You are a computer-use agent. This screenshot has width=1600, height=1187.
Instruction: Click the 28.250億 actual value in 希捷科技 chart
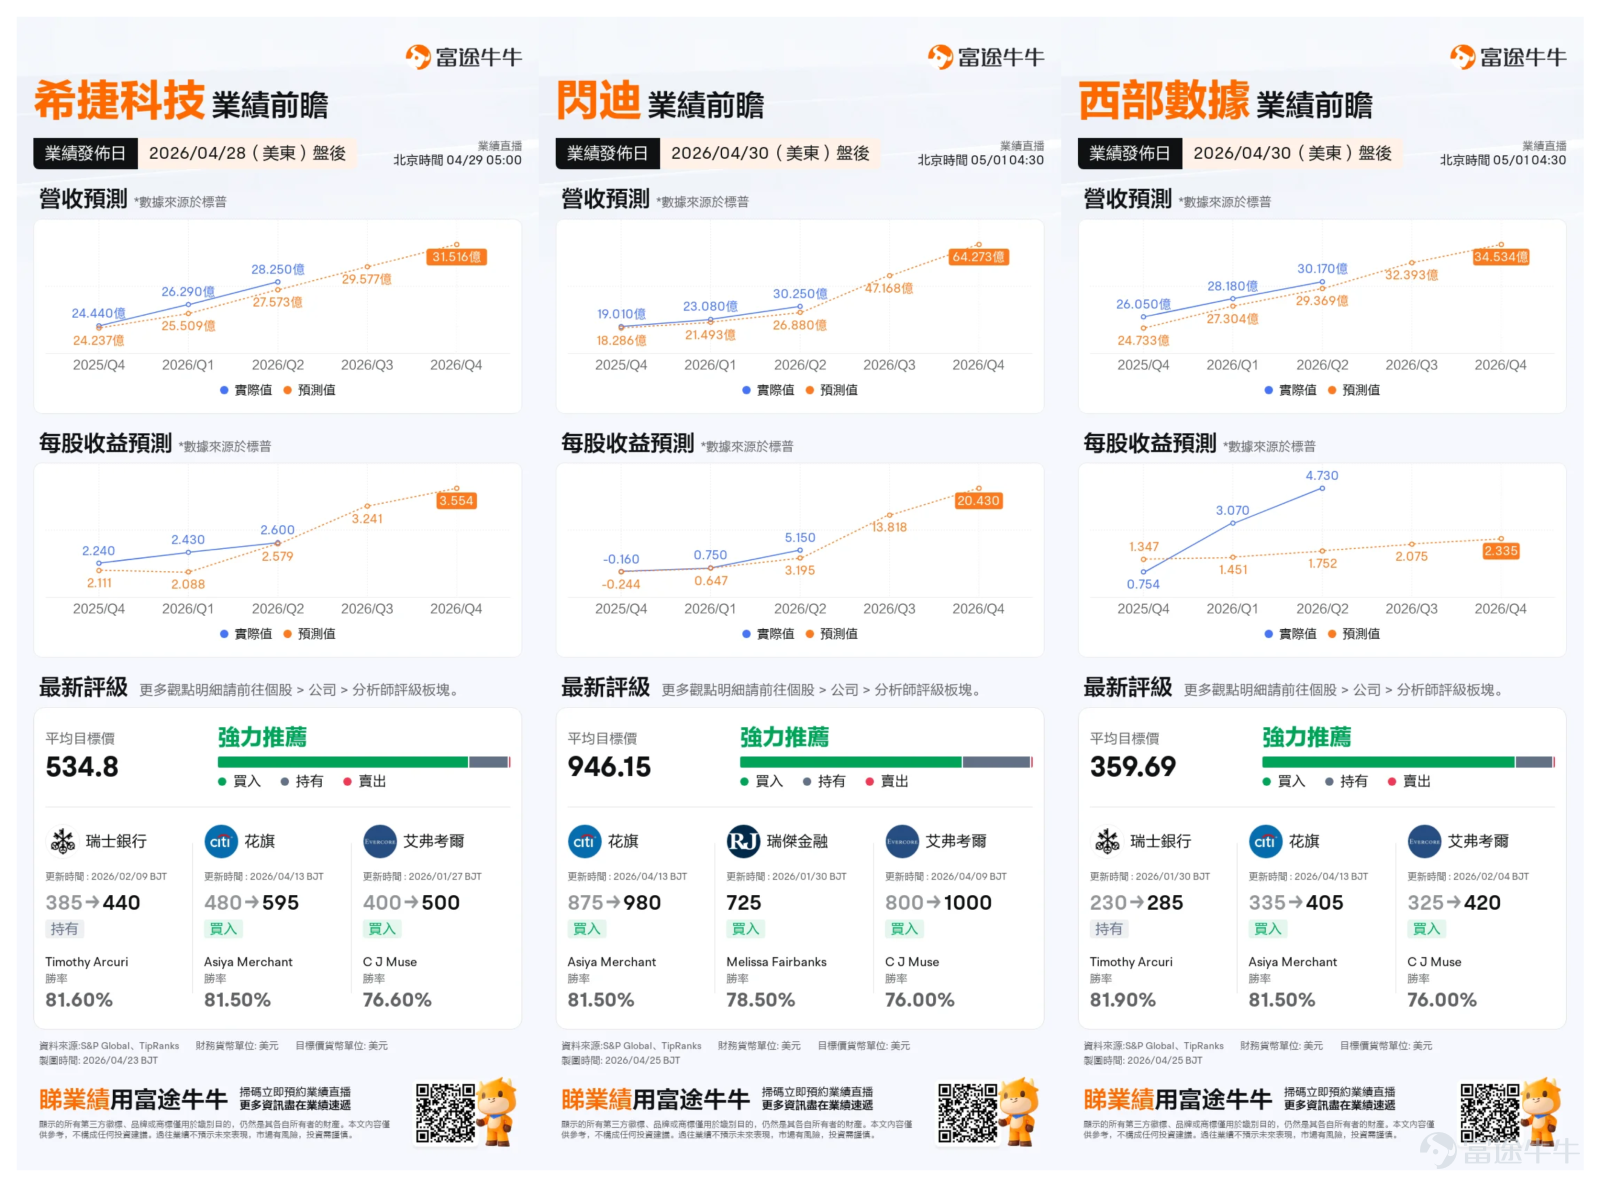tap(278, 270)
